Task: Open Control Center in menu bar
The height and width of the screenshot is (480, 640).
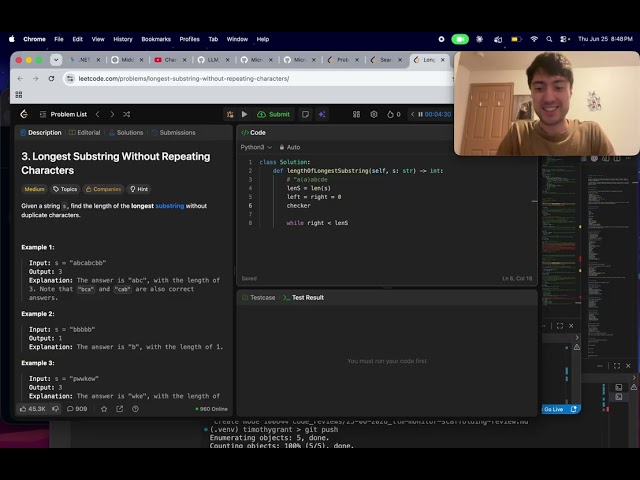Action: [565, 39]
